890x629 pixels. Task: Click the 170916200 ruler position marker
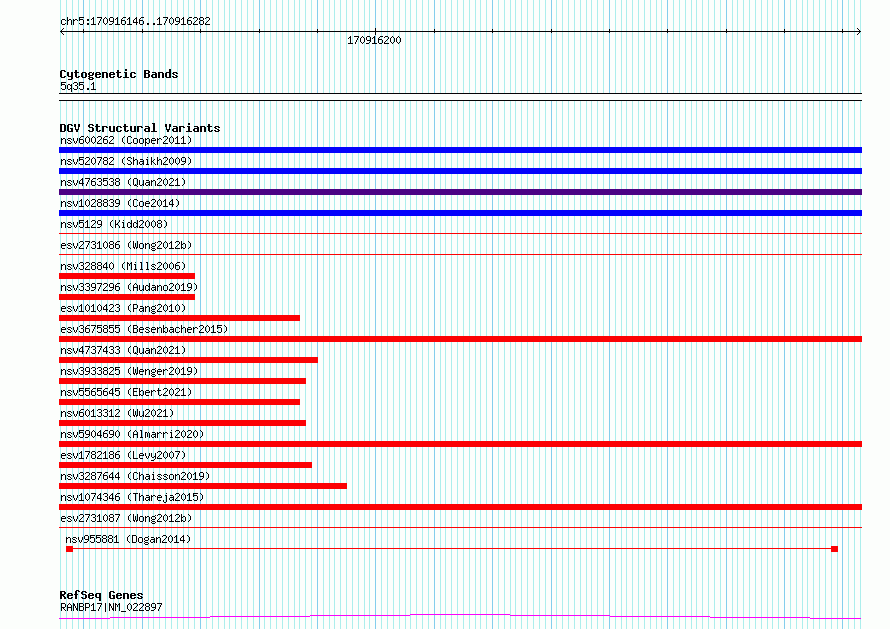click(x=374, y=40)
